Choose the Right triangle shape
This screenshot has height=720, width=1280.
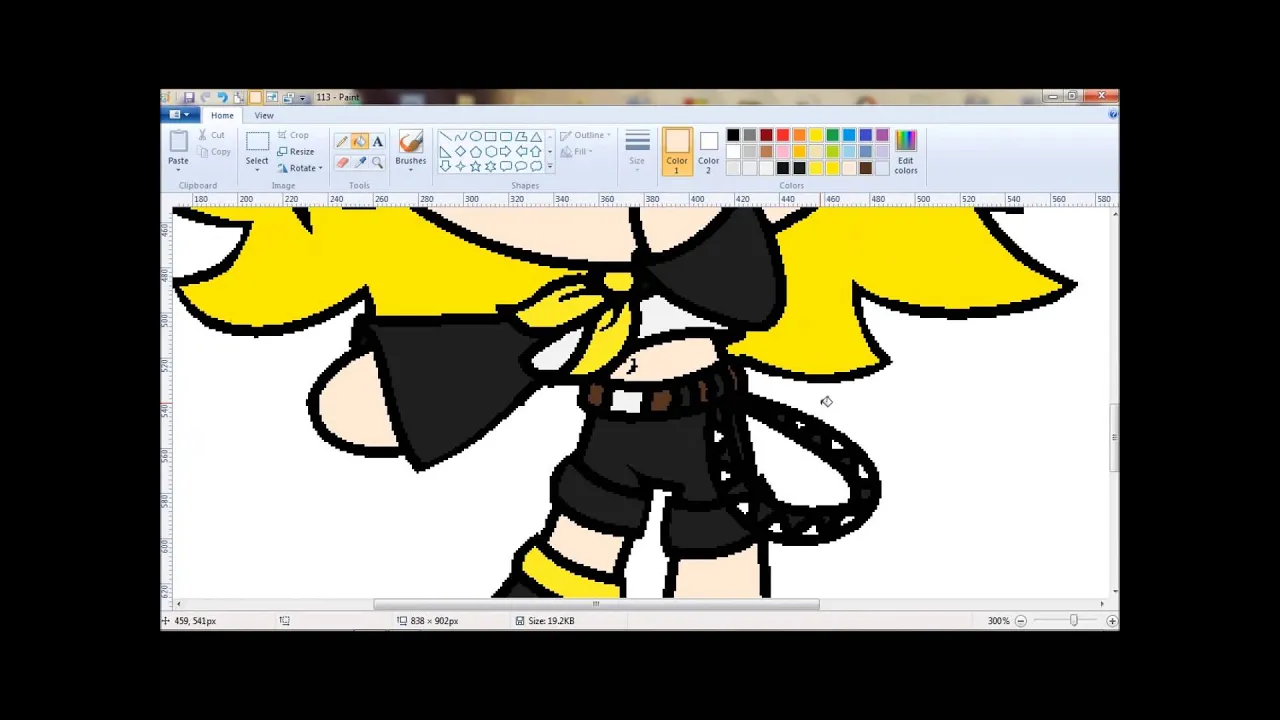tap(445, 152)
